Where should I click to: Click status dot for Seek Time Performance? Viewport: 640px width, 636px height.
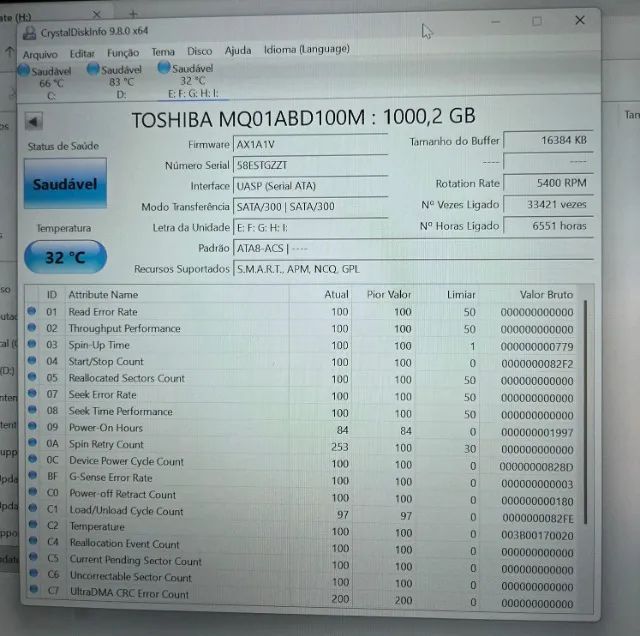(32, 409)
